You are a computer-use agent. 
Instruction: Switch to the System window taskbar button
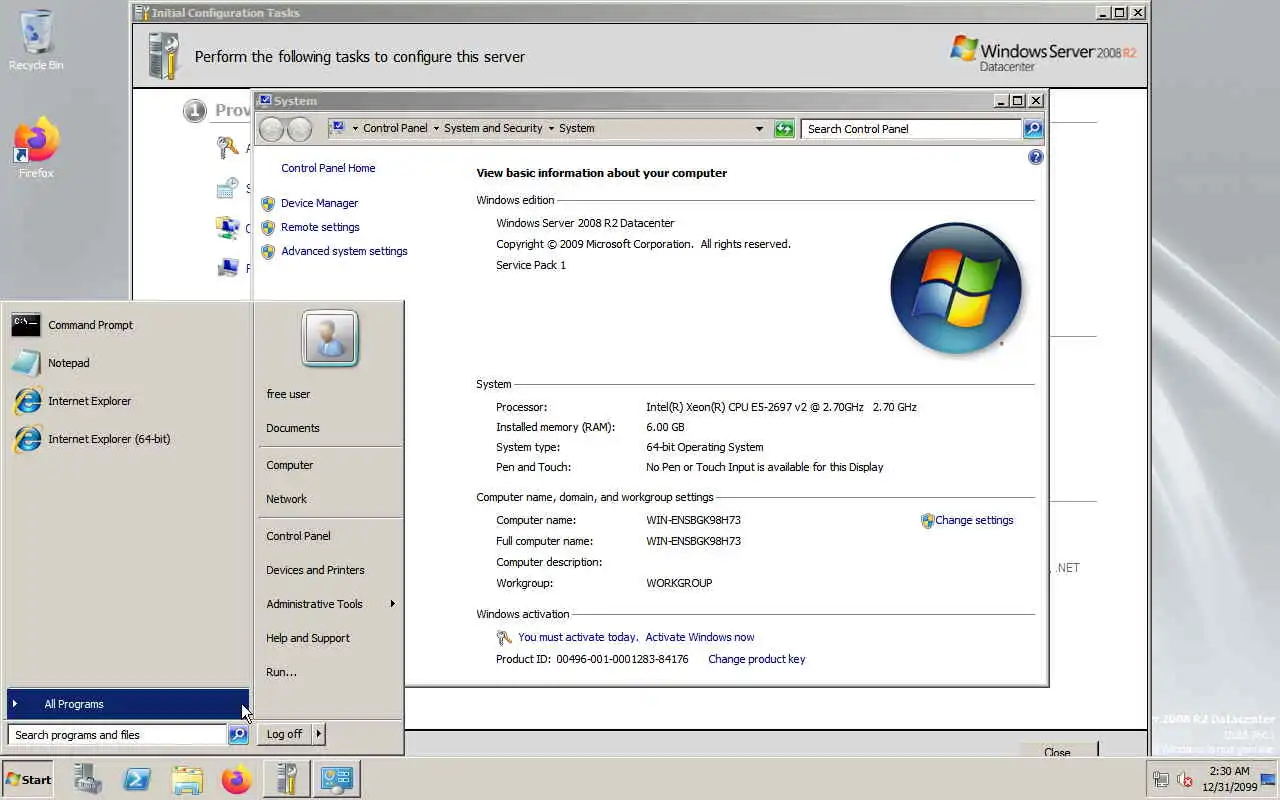(x=336, y=779)
